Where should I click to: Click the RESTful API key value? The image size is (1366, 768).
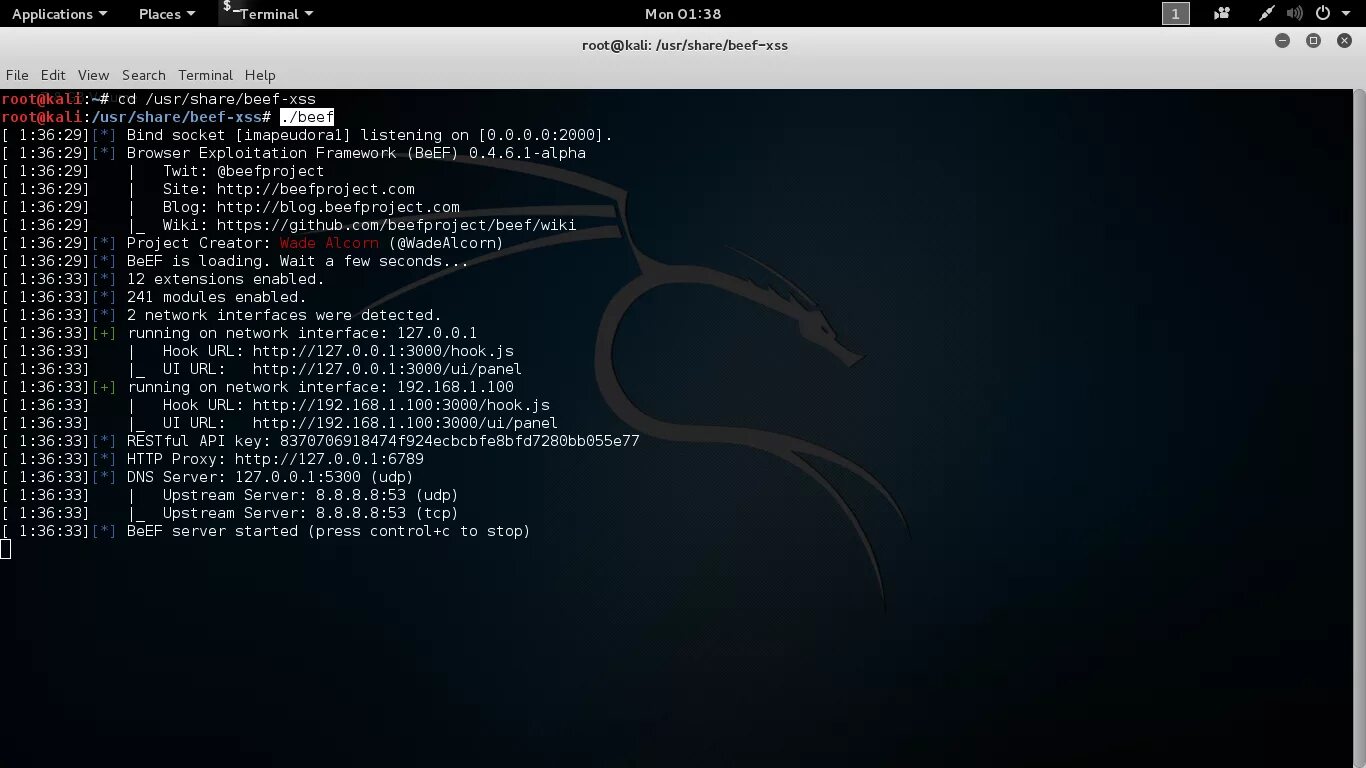(460, 441)
